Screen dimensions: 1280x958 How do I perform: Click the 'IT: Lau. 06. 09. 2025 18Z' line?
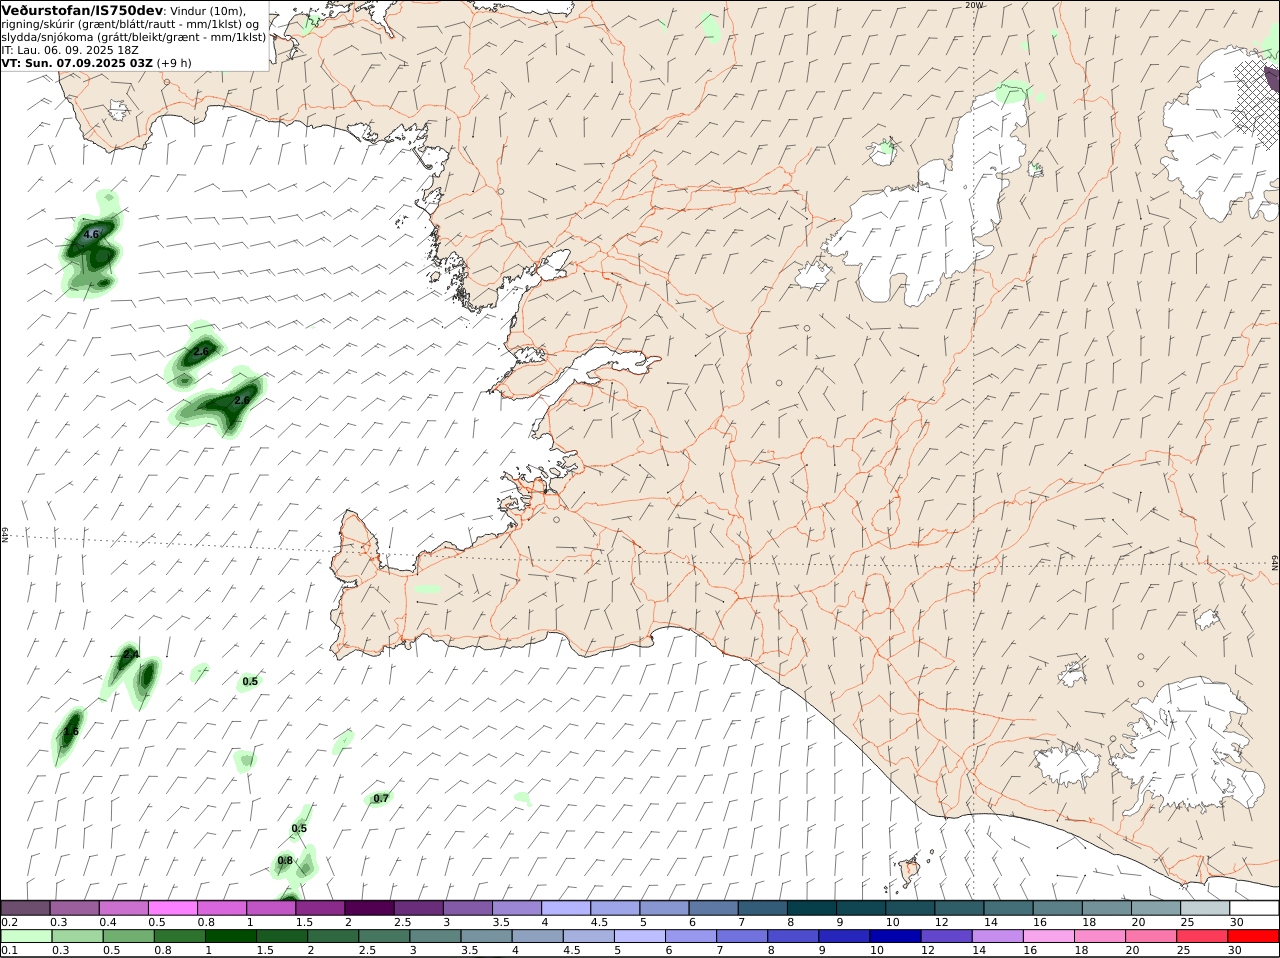[x=70, y=50]
